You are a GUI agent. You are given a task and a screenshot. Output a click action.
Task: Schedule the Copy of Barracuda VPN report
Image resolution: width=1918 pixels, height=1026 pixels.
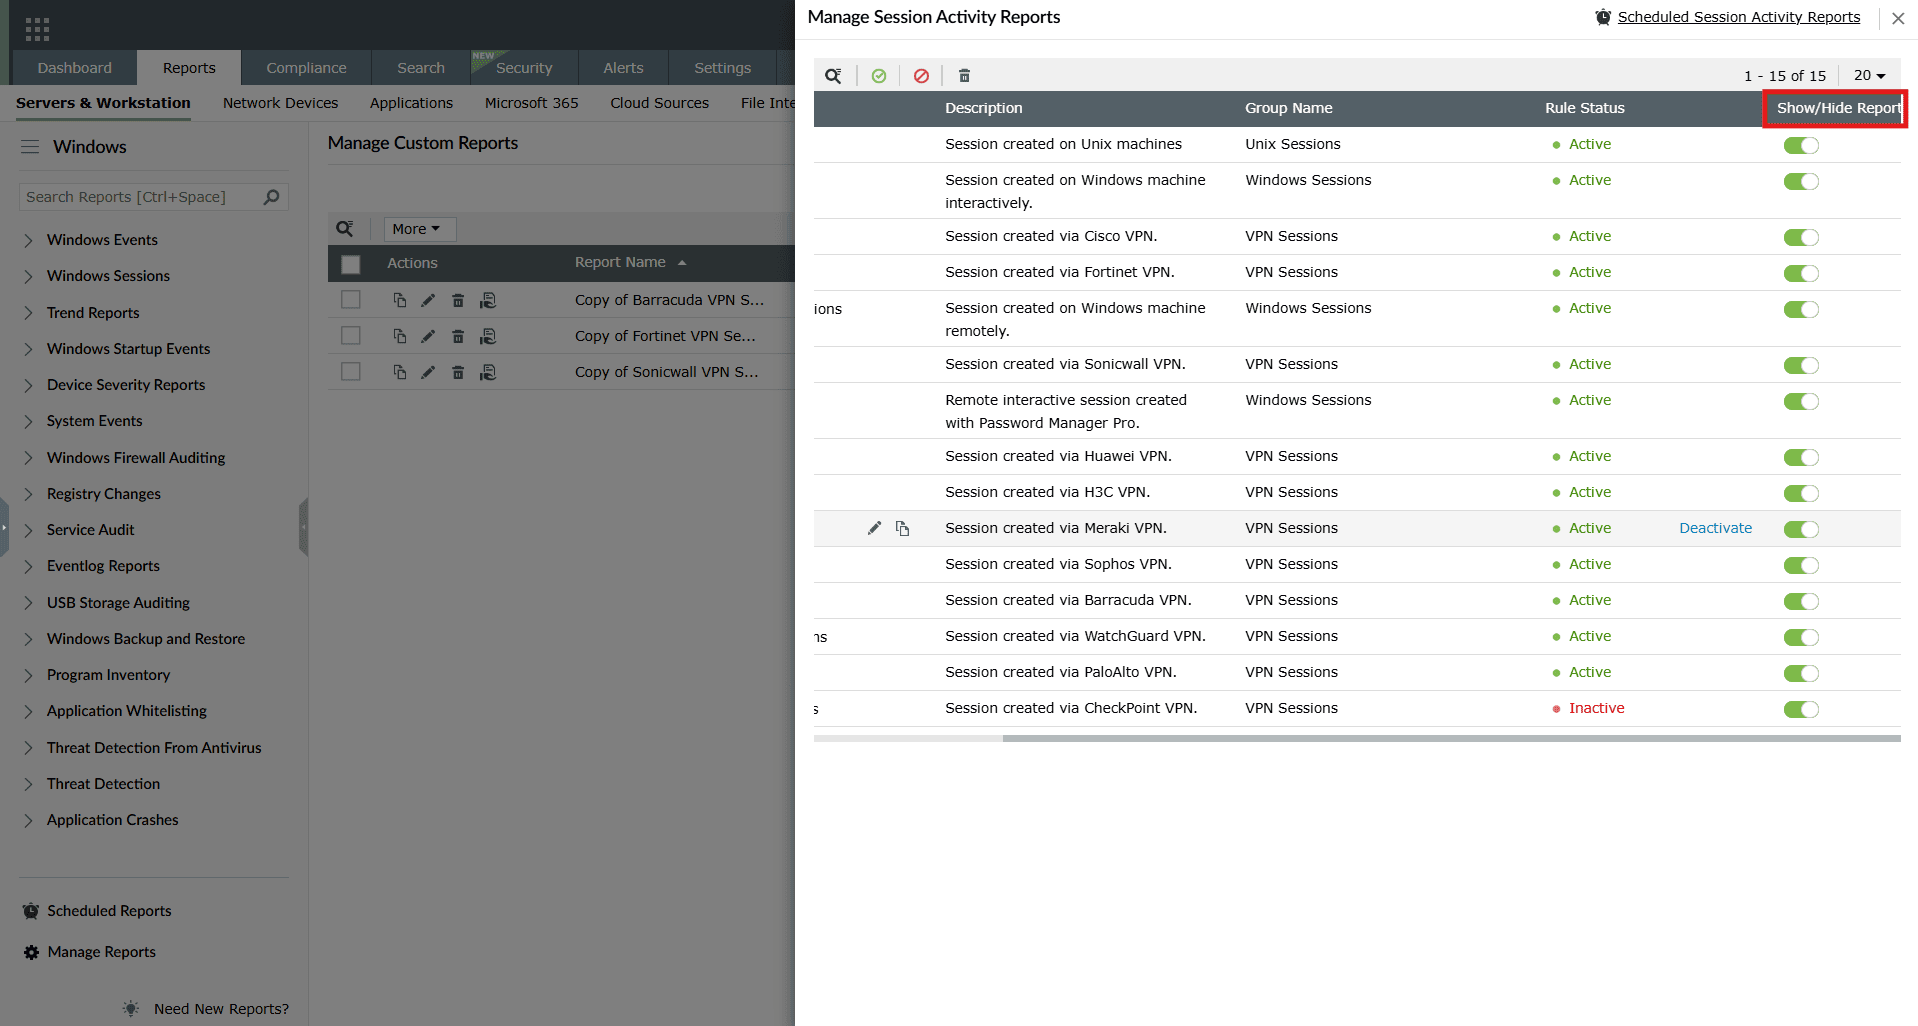[x=488, y=300]
